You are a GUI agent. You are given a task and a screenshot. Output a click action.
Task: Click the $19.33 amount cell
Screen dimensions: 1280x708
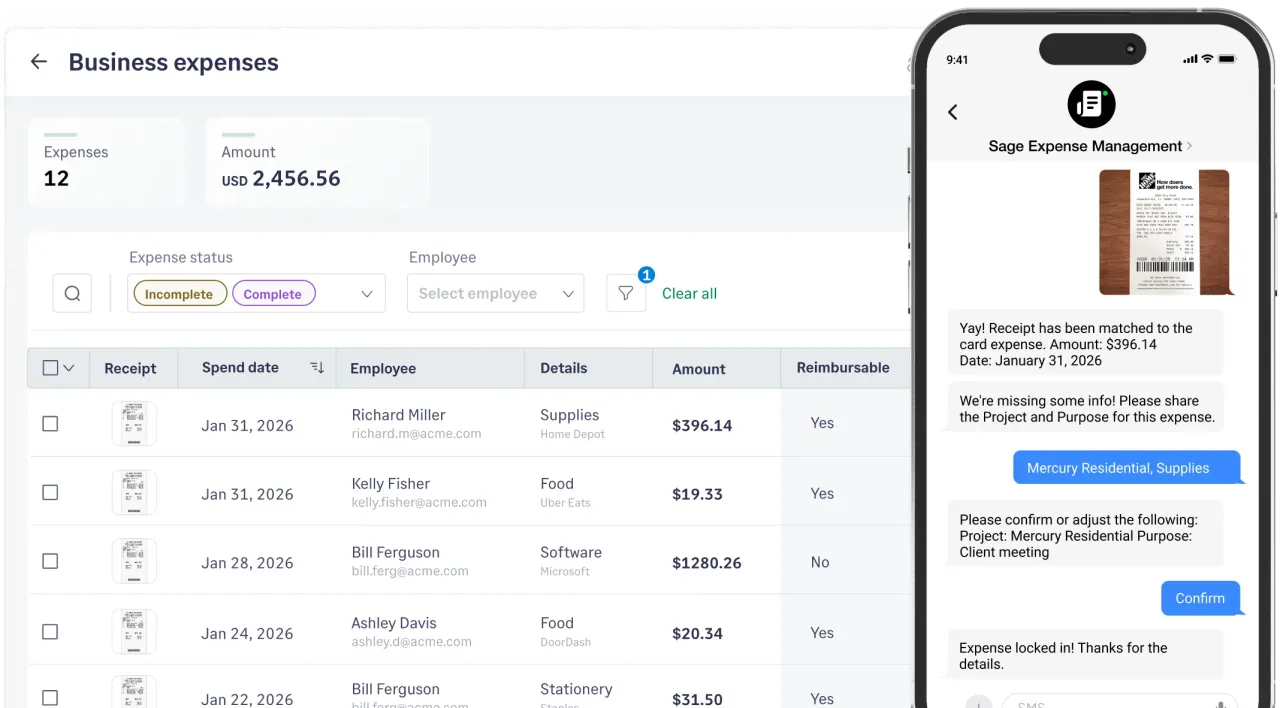(x=697, y=494)
